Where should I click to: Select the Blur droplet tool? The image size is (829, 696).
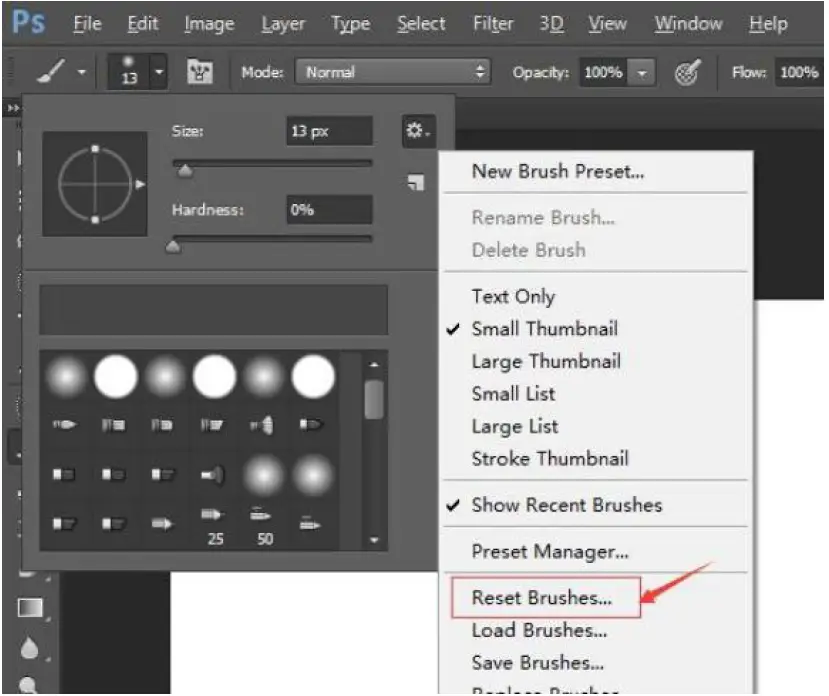[29, 647]
